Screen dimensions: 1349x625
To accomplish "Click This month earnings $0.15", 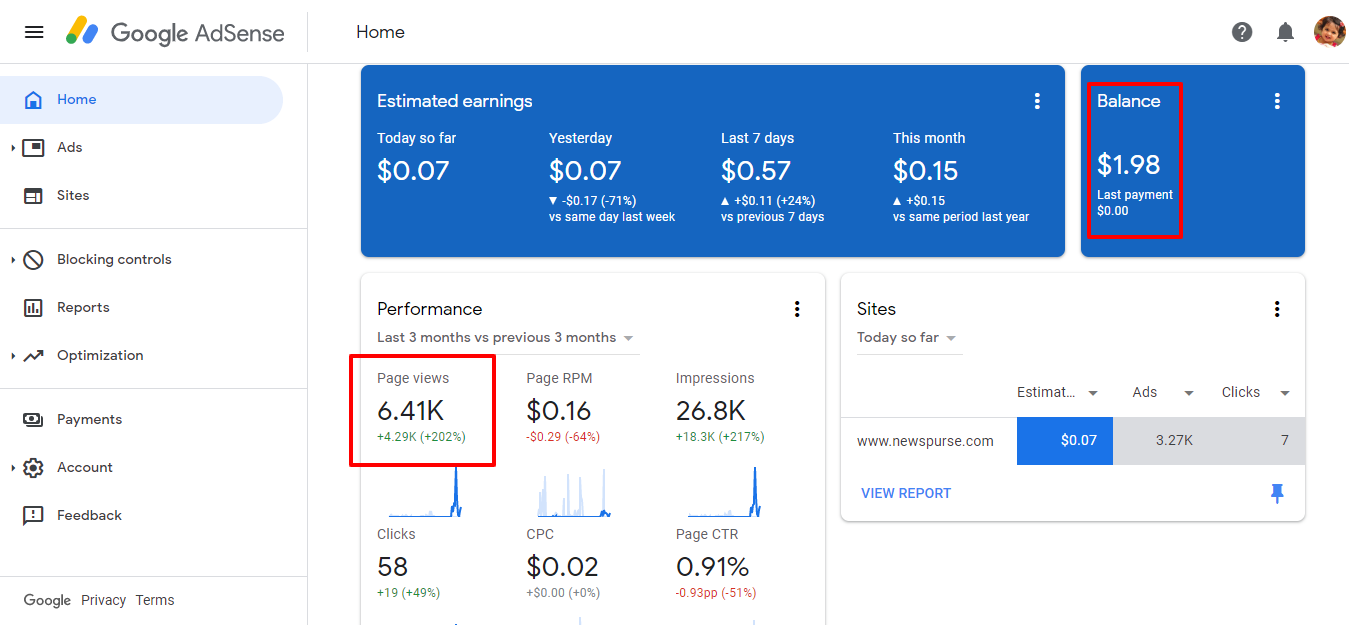I will pos(926,171).
